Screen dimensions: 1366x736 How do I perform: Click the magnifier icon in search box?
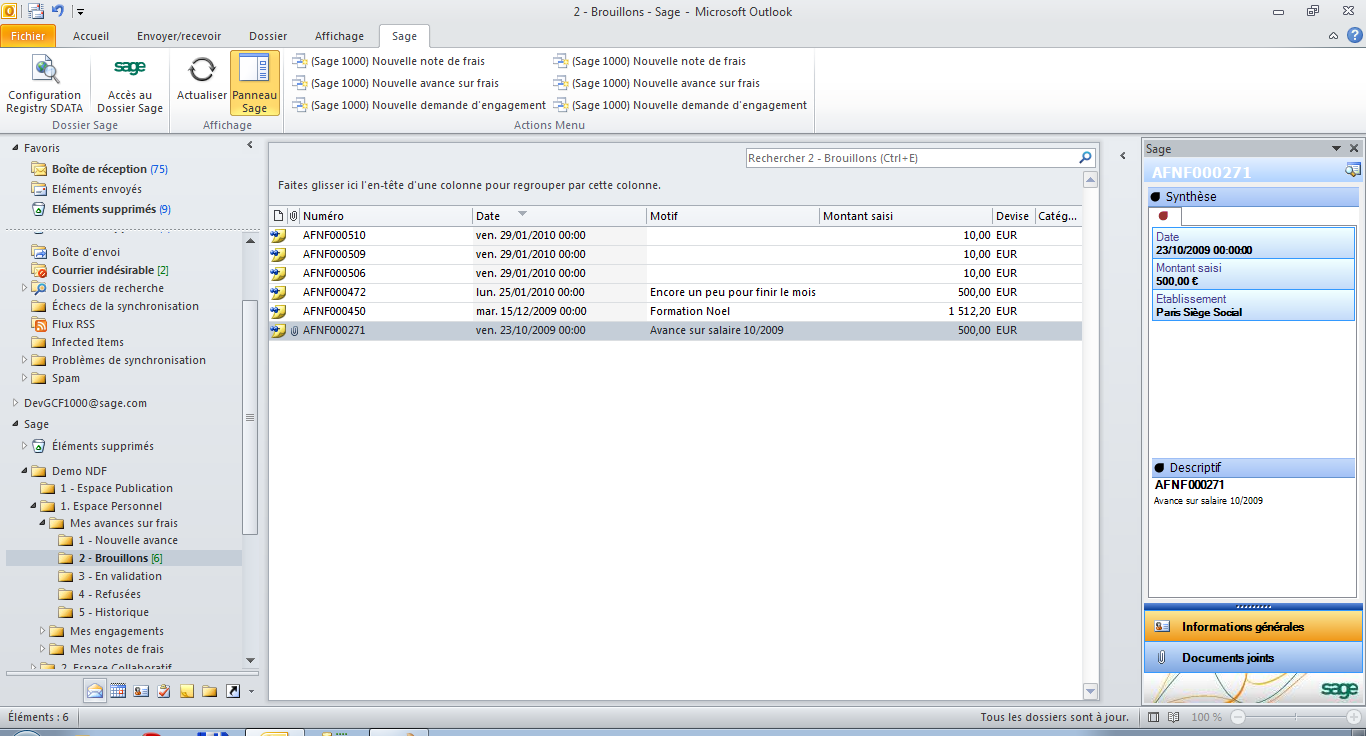pos(1085,158)
